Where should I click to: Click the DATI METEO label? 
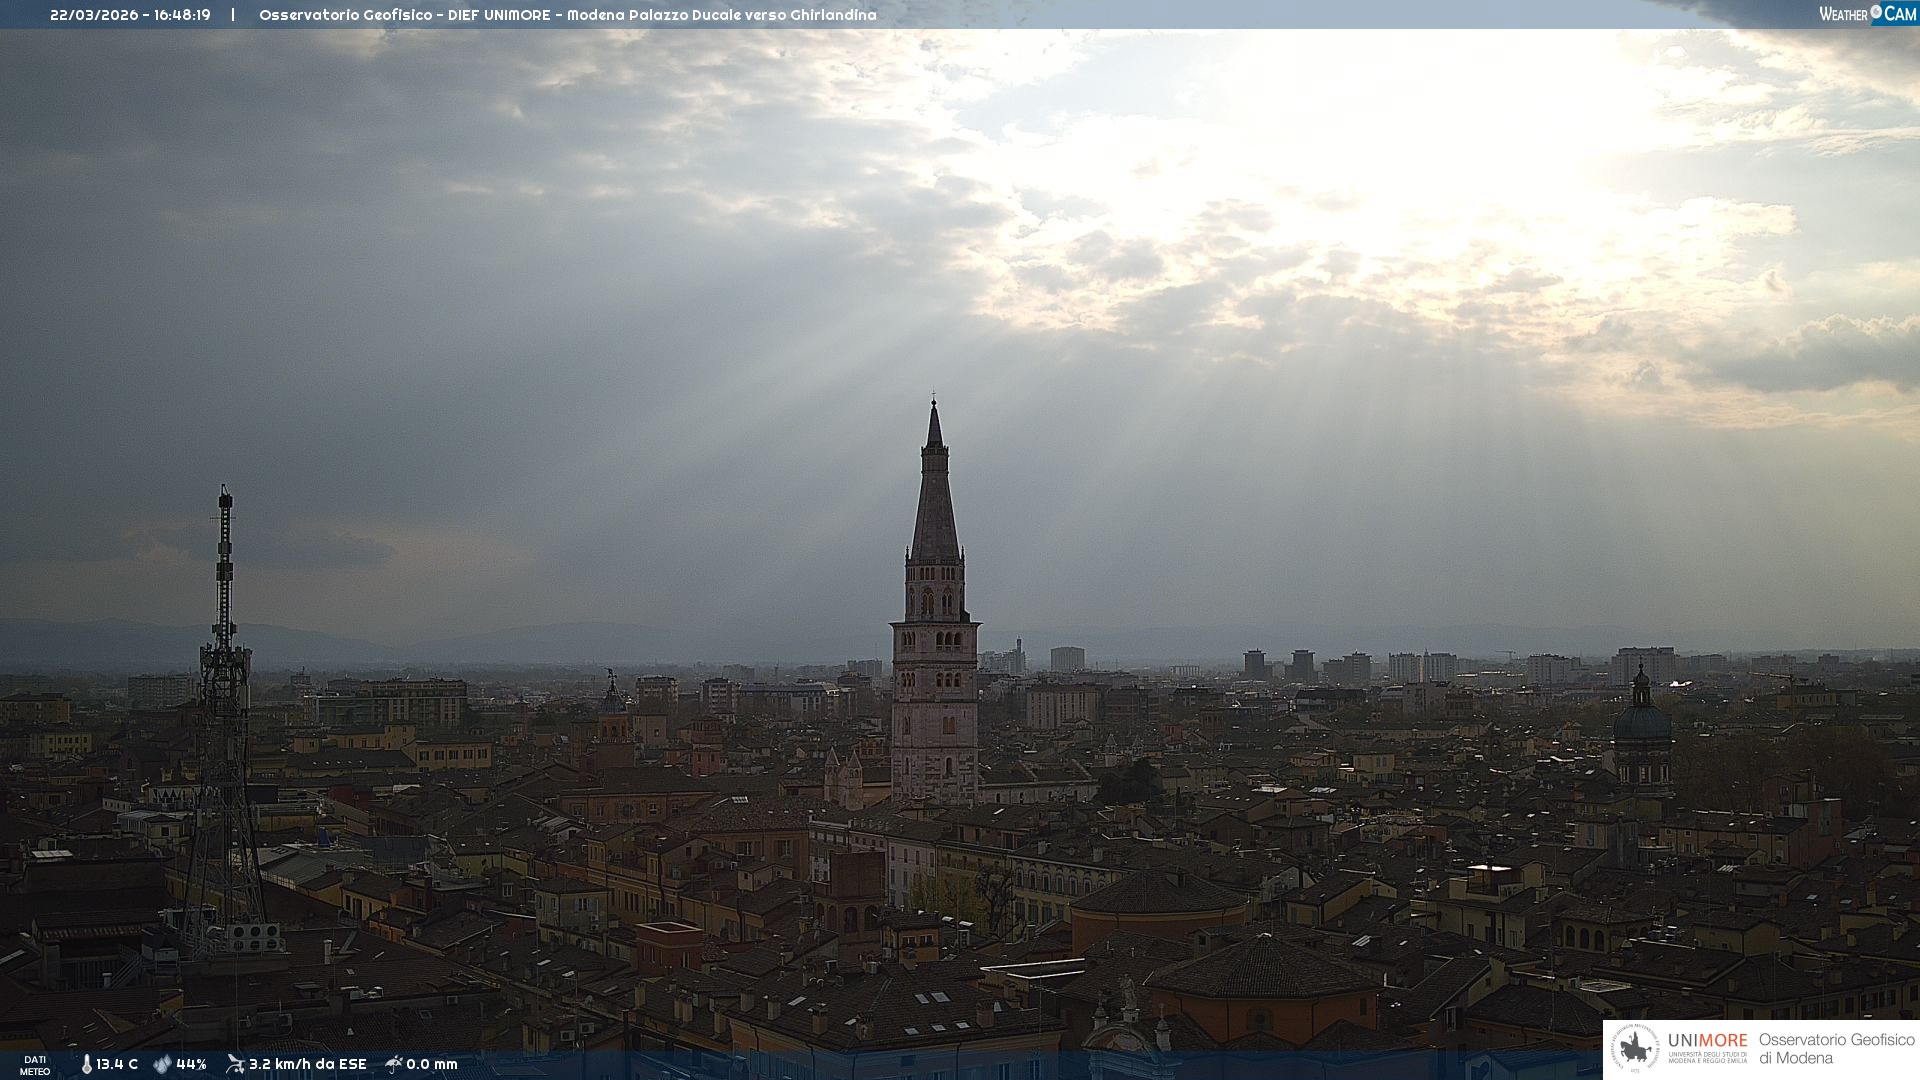click(35, 1065)
